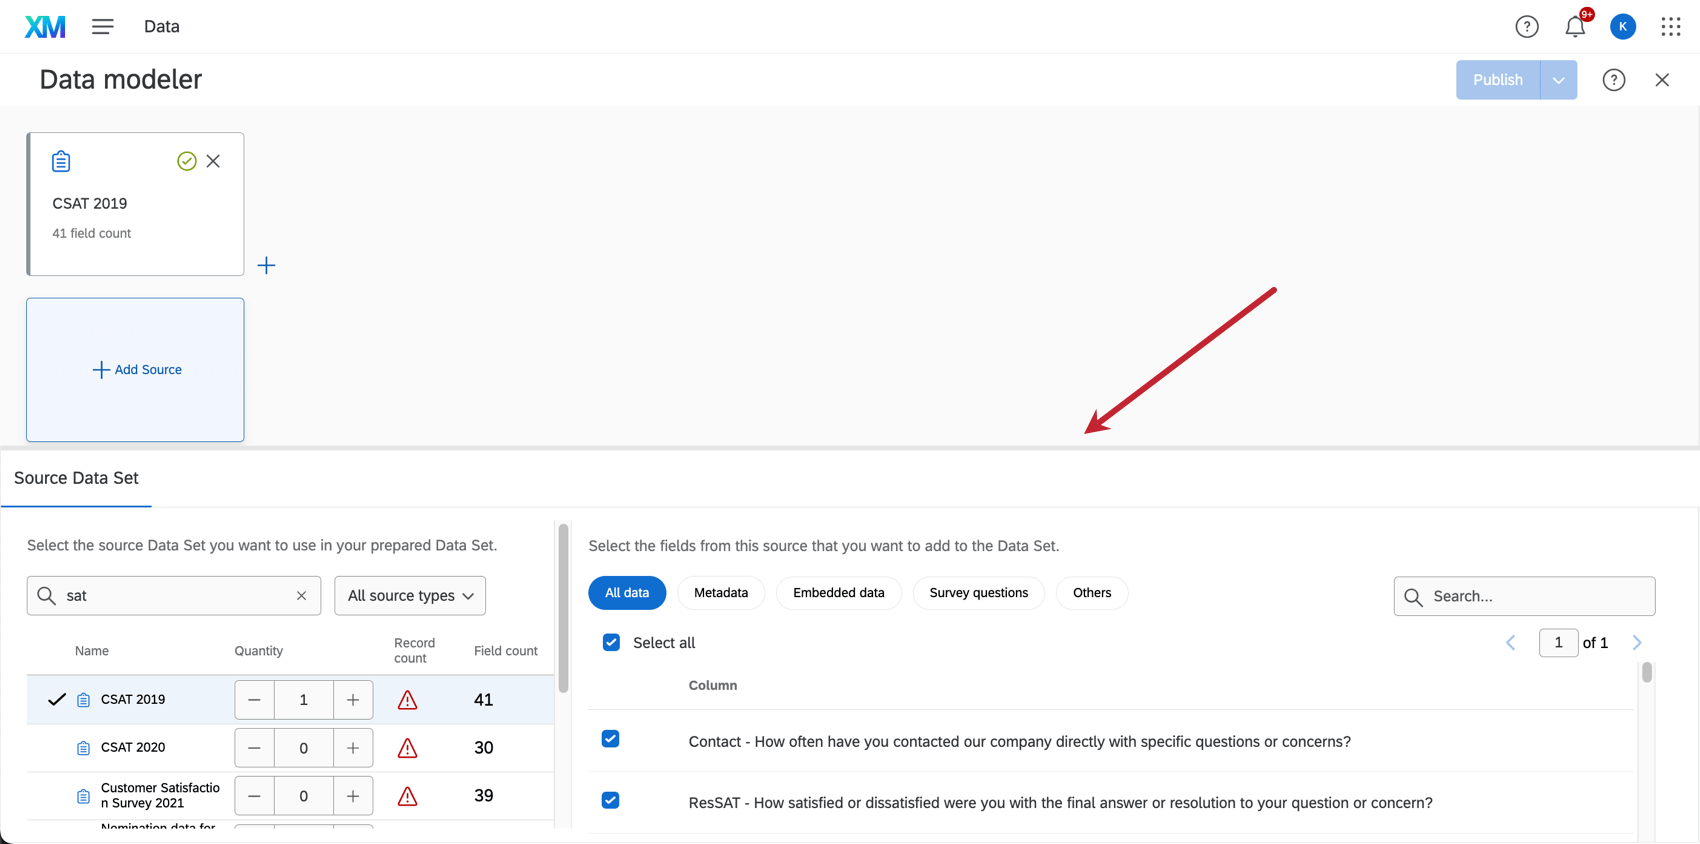Open the notifications bell
Image resolution: width=1700 pixels, height=844 pixels.
click(1575, 27)
